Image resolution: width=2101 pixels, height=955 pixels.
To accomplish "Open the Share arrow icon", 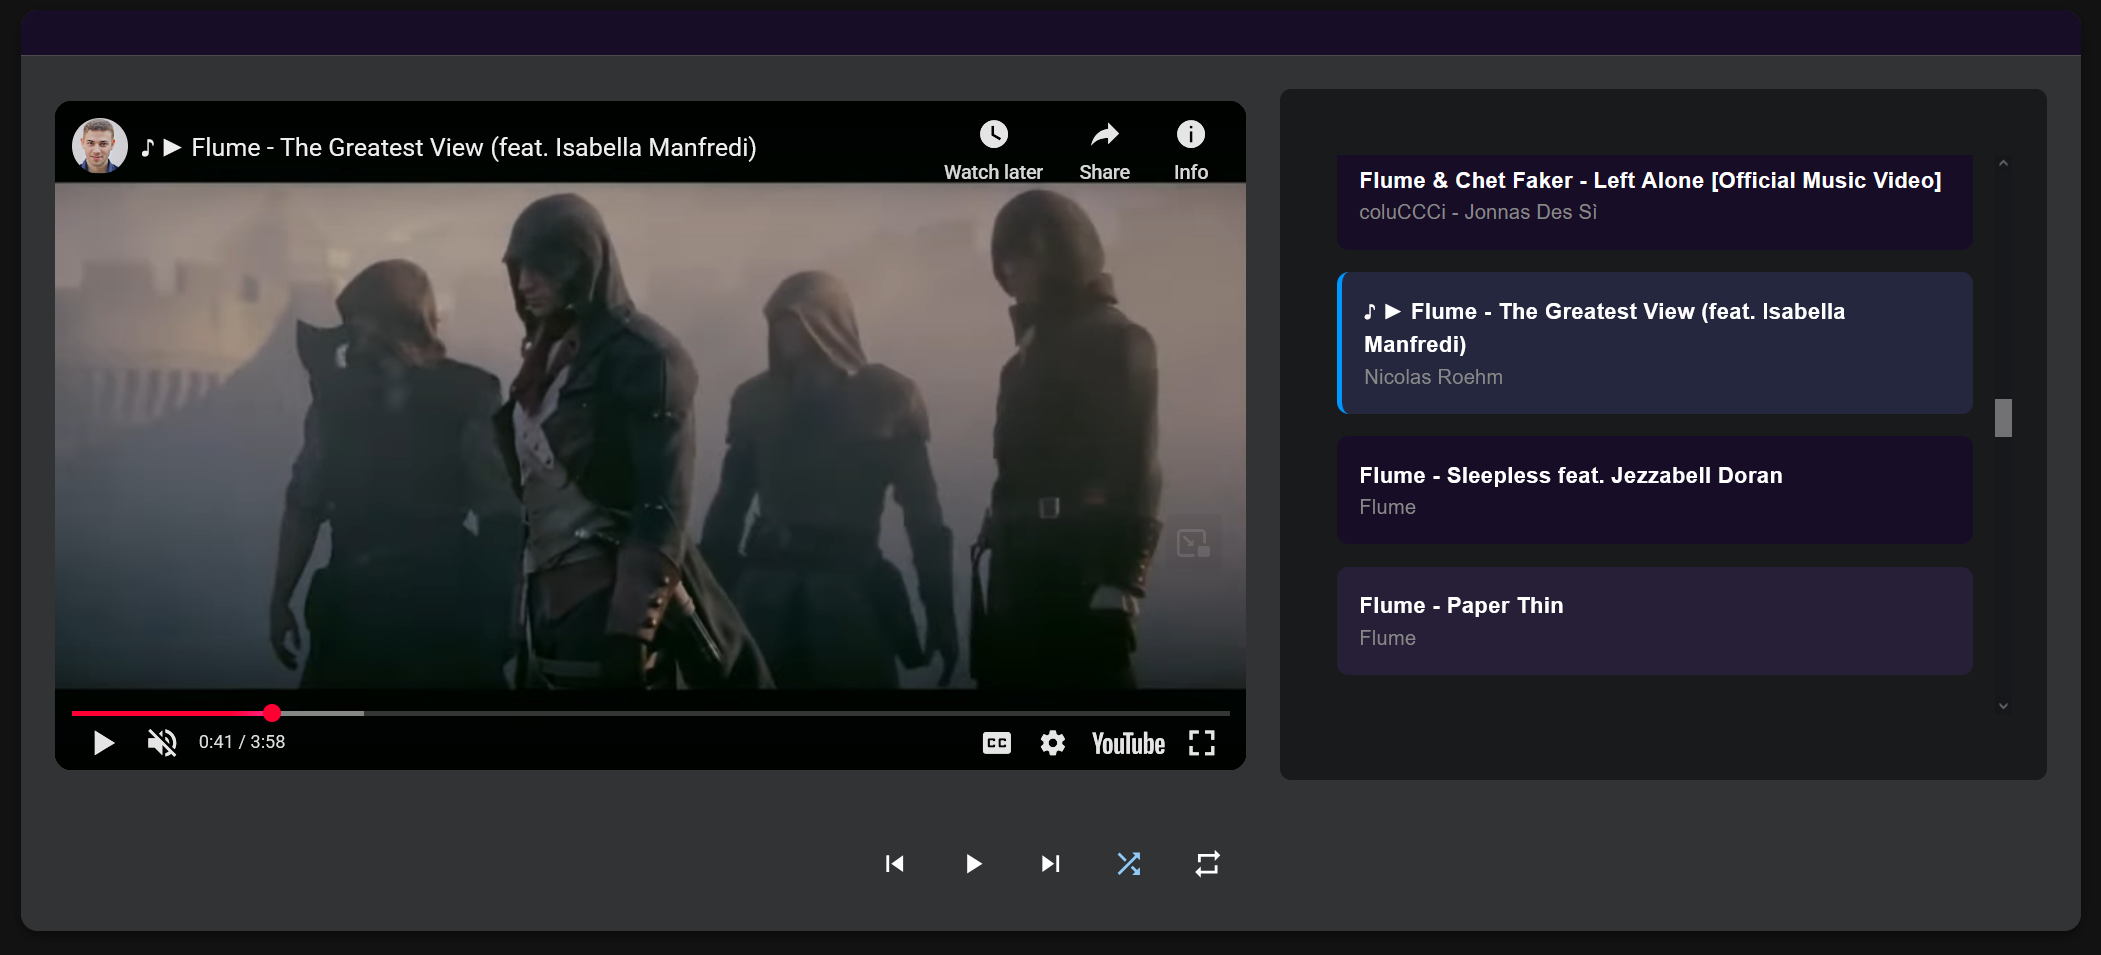I will pyautogui.click(x=1104, y=135).
